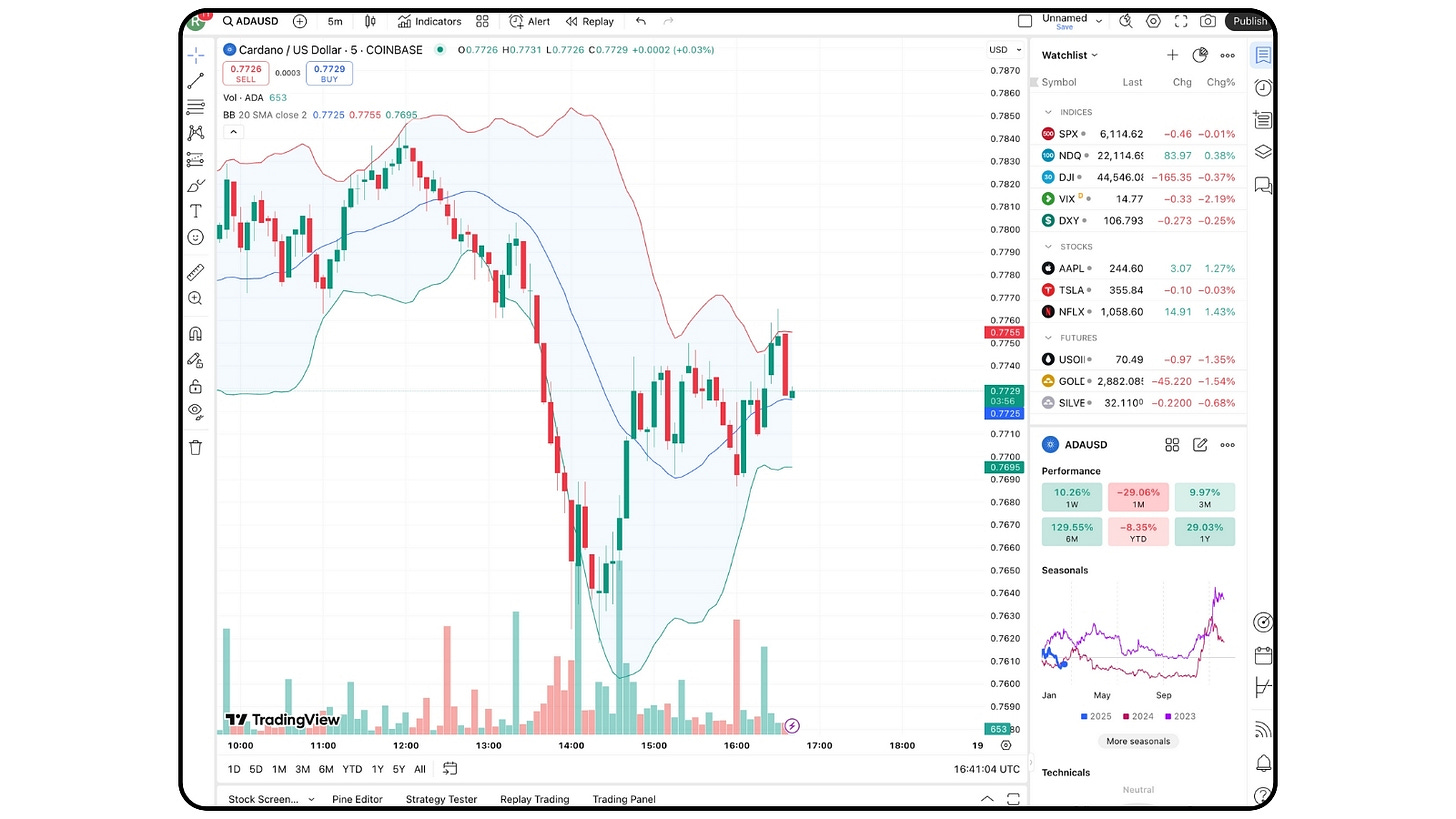The image size is (1456, 819).
Task: Open the Trading Panel tab
Action: point(624,799)
